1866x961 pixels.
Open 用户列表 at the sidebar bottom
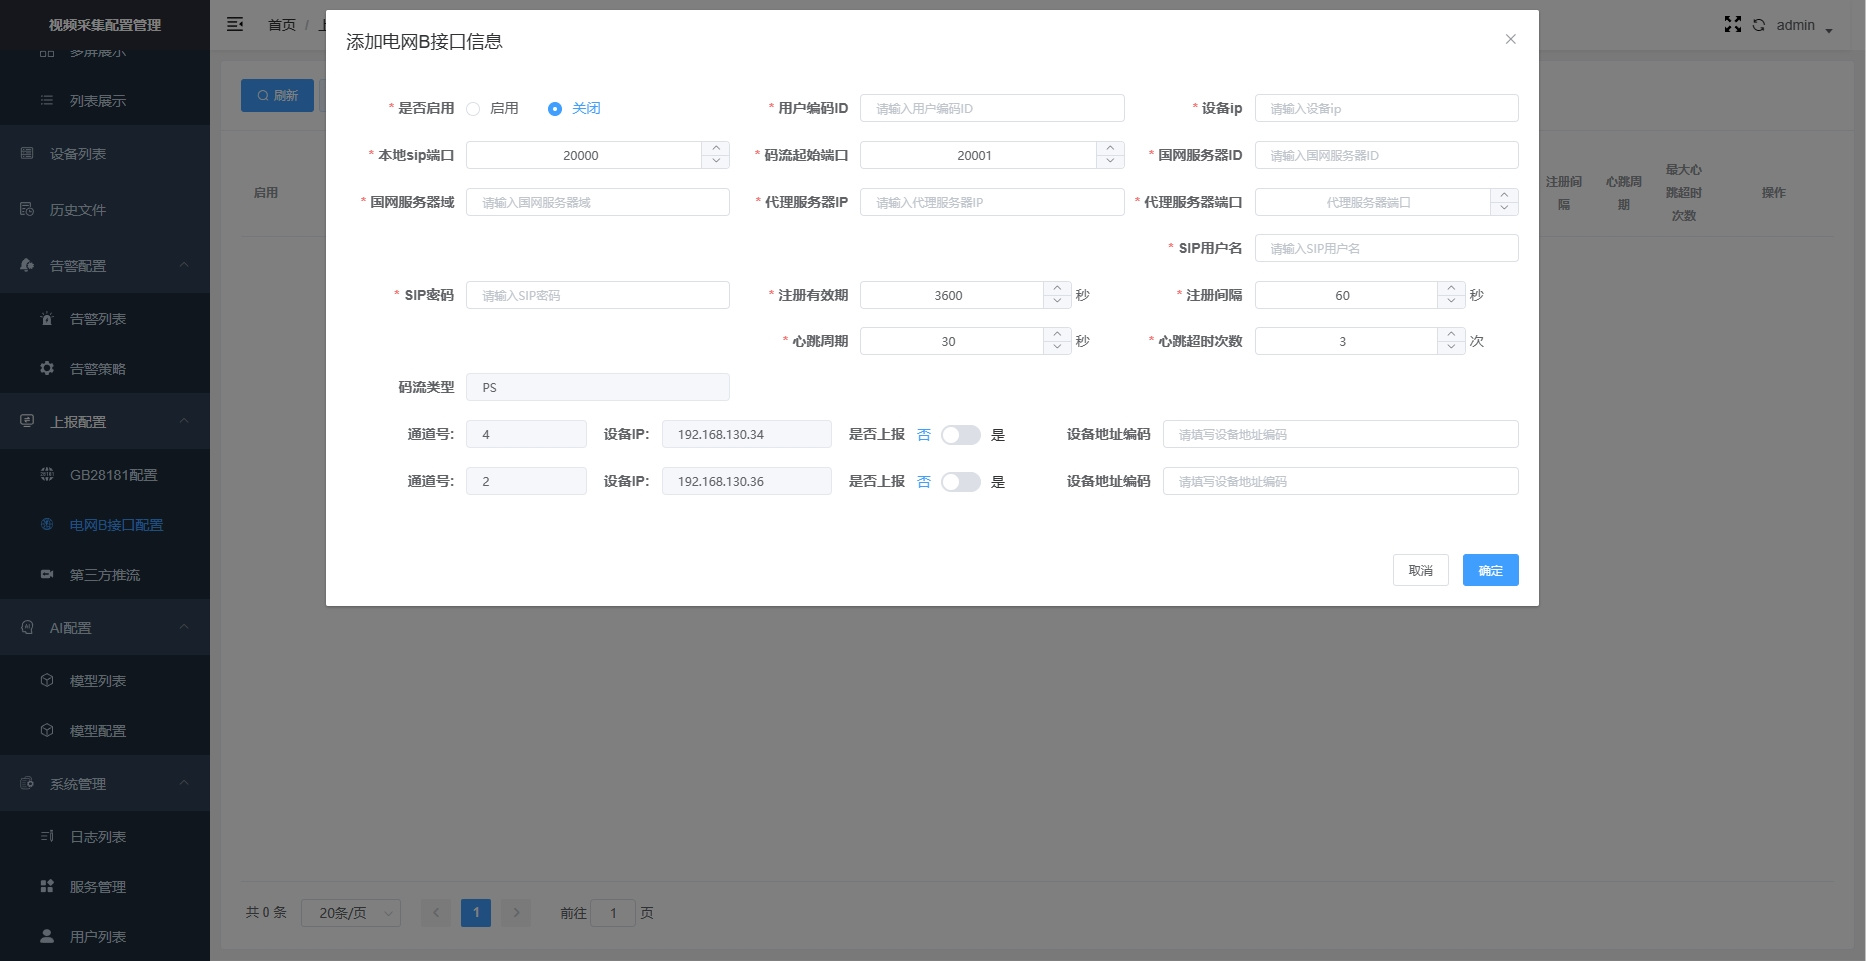tap(97, 936)
